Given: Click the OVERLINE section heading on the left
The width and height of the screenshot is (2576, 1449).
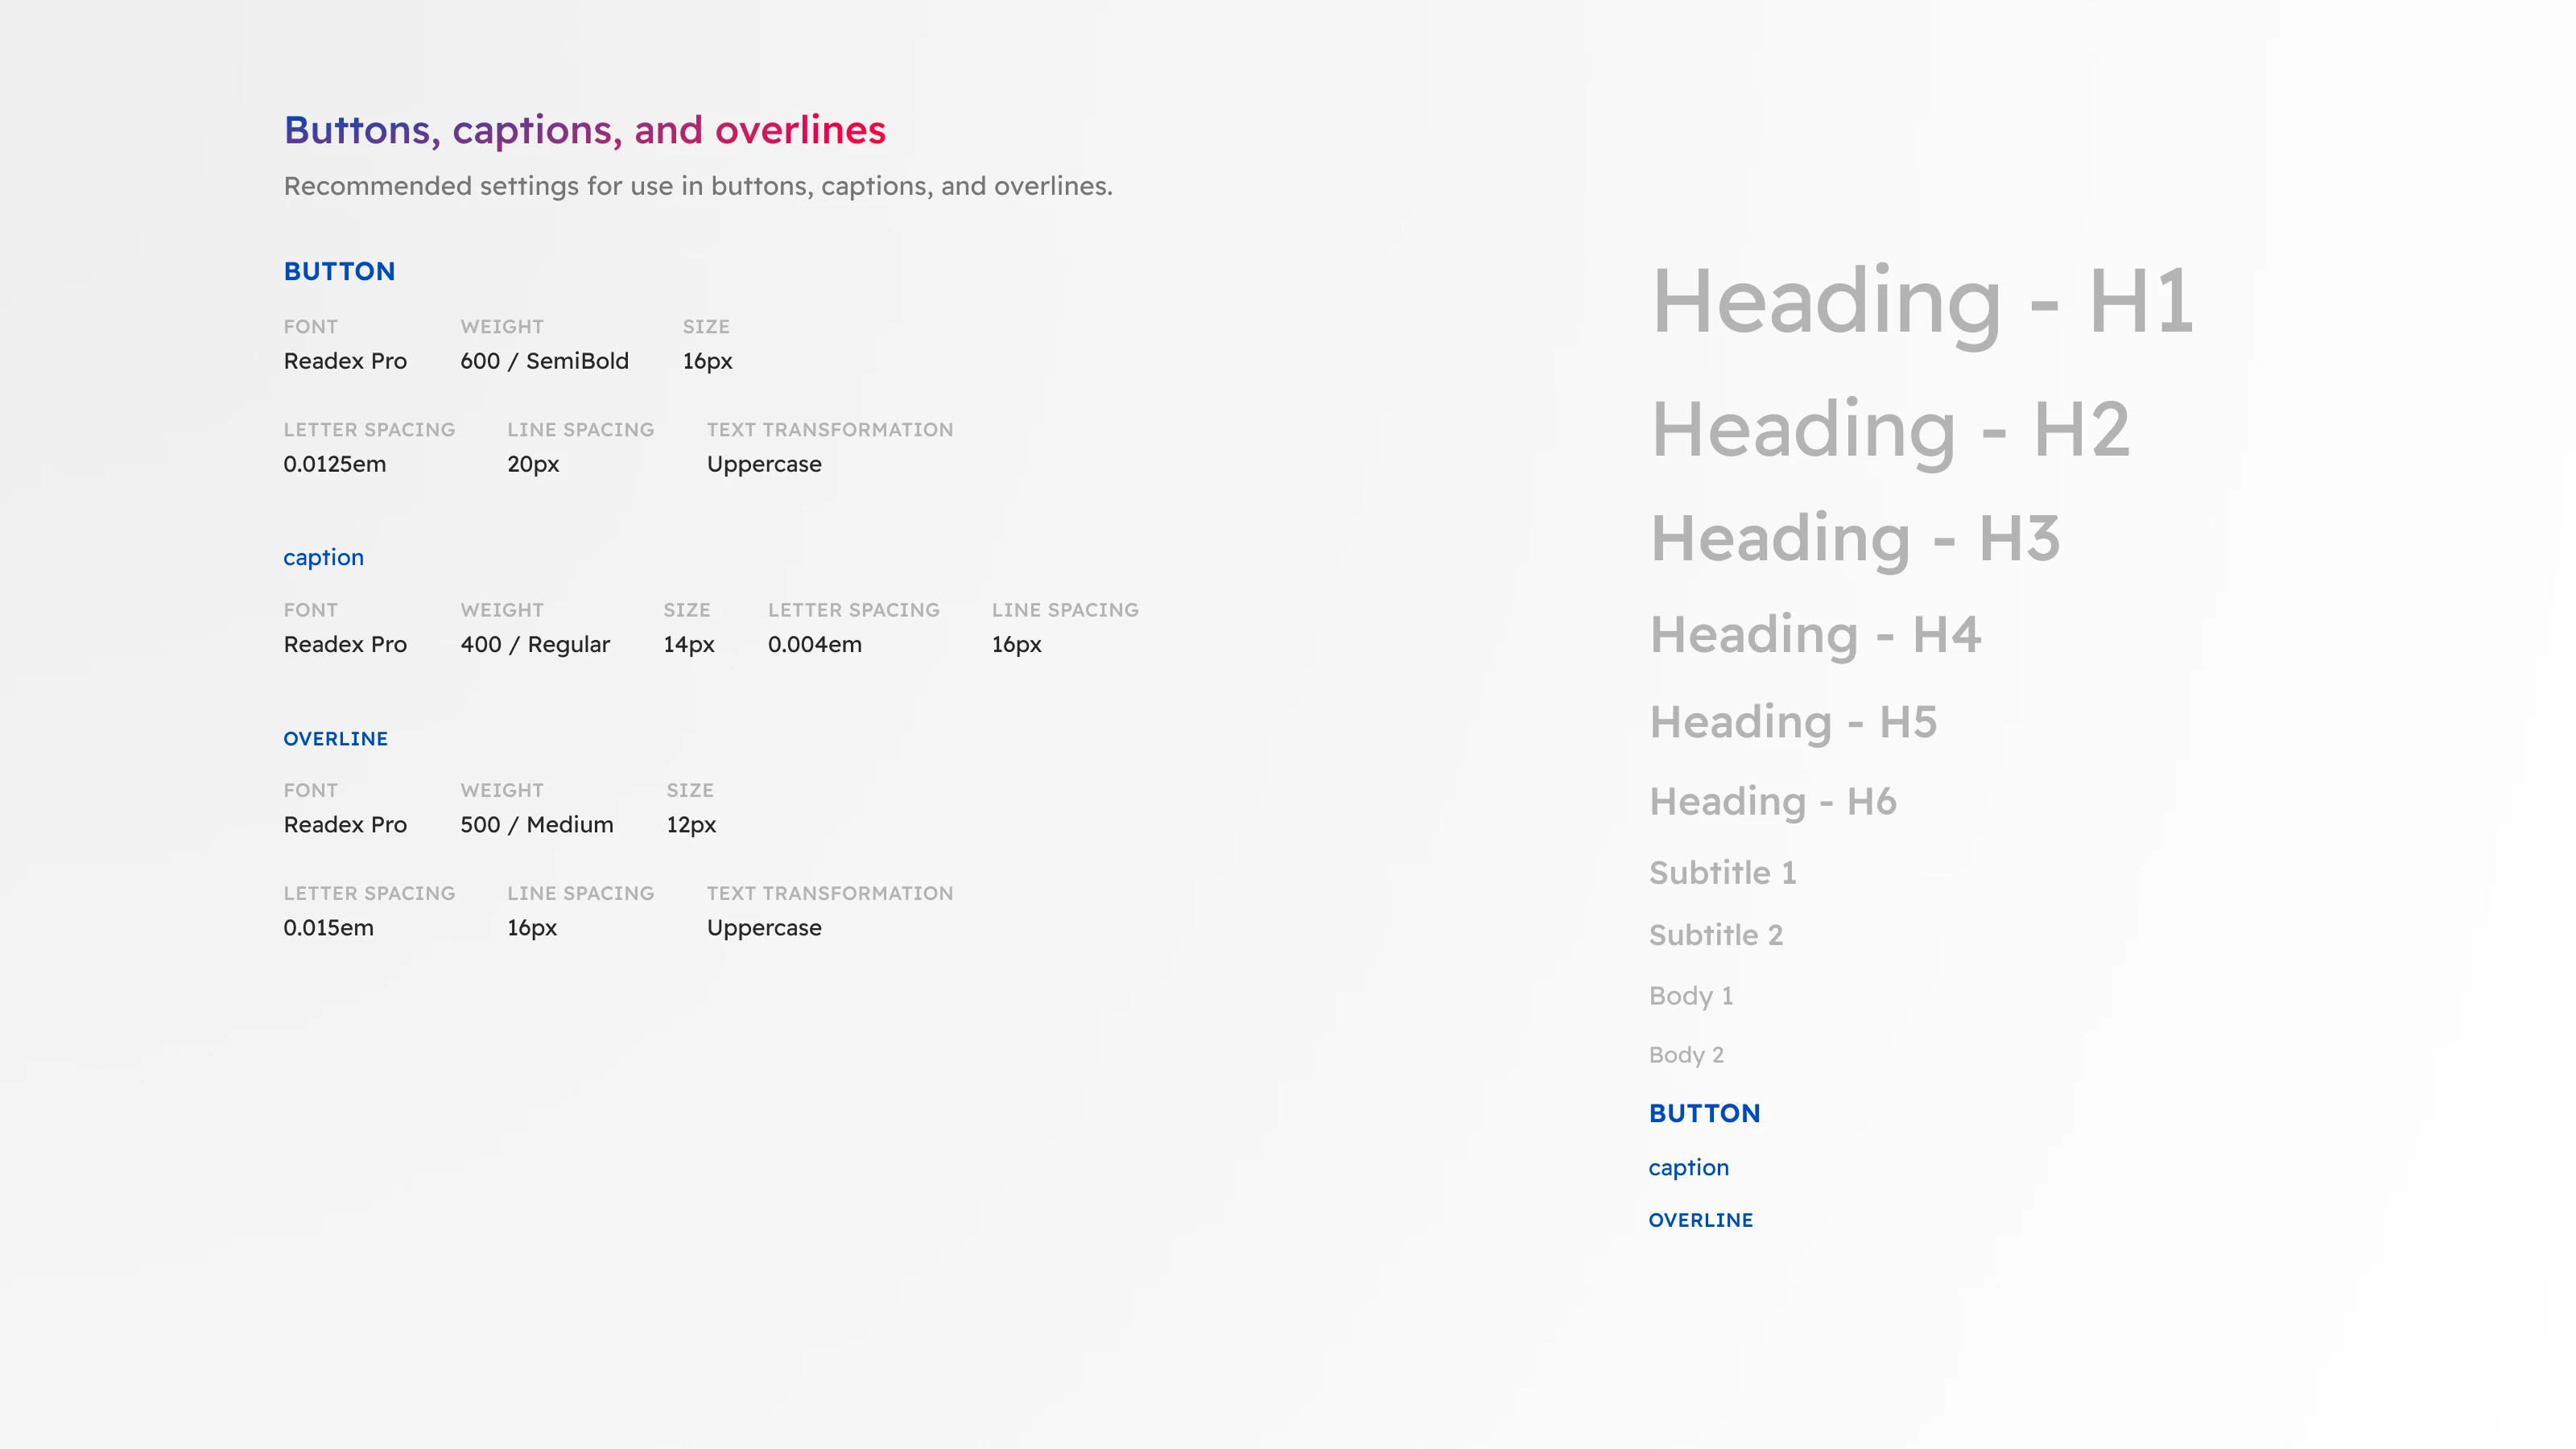Looking at the screenshot, I should pyautogui.click(x=335, y=739).
